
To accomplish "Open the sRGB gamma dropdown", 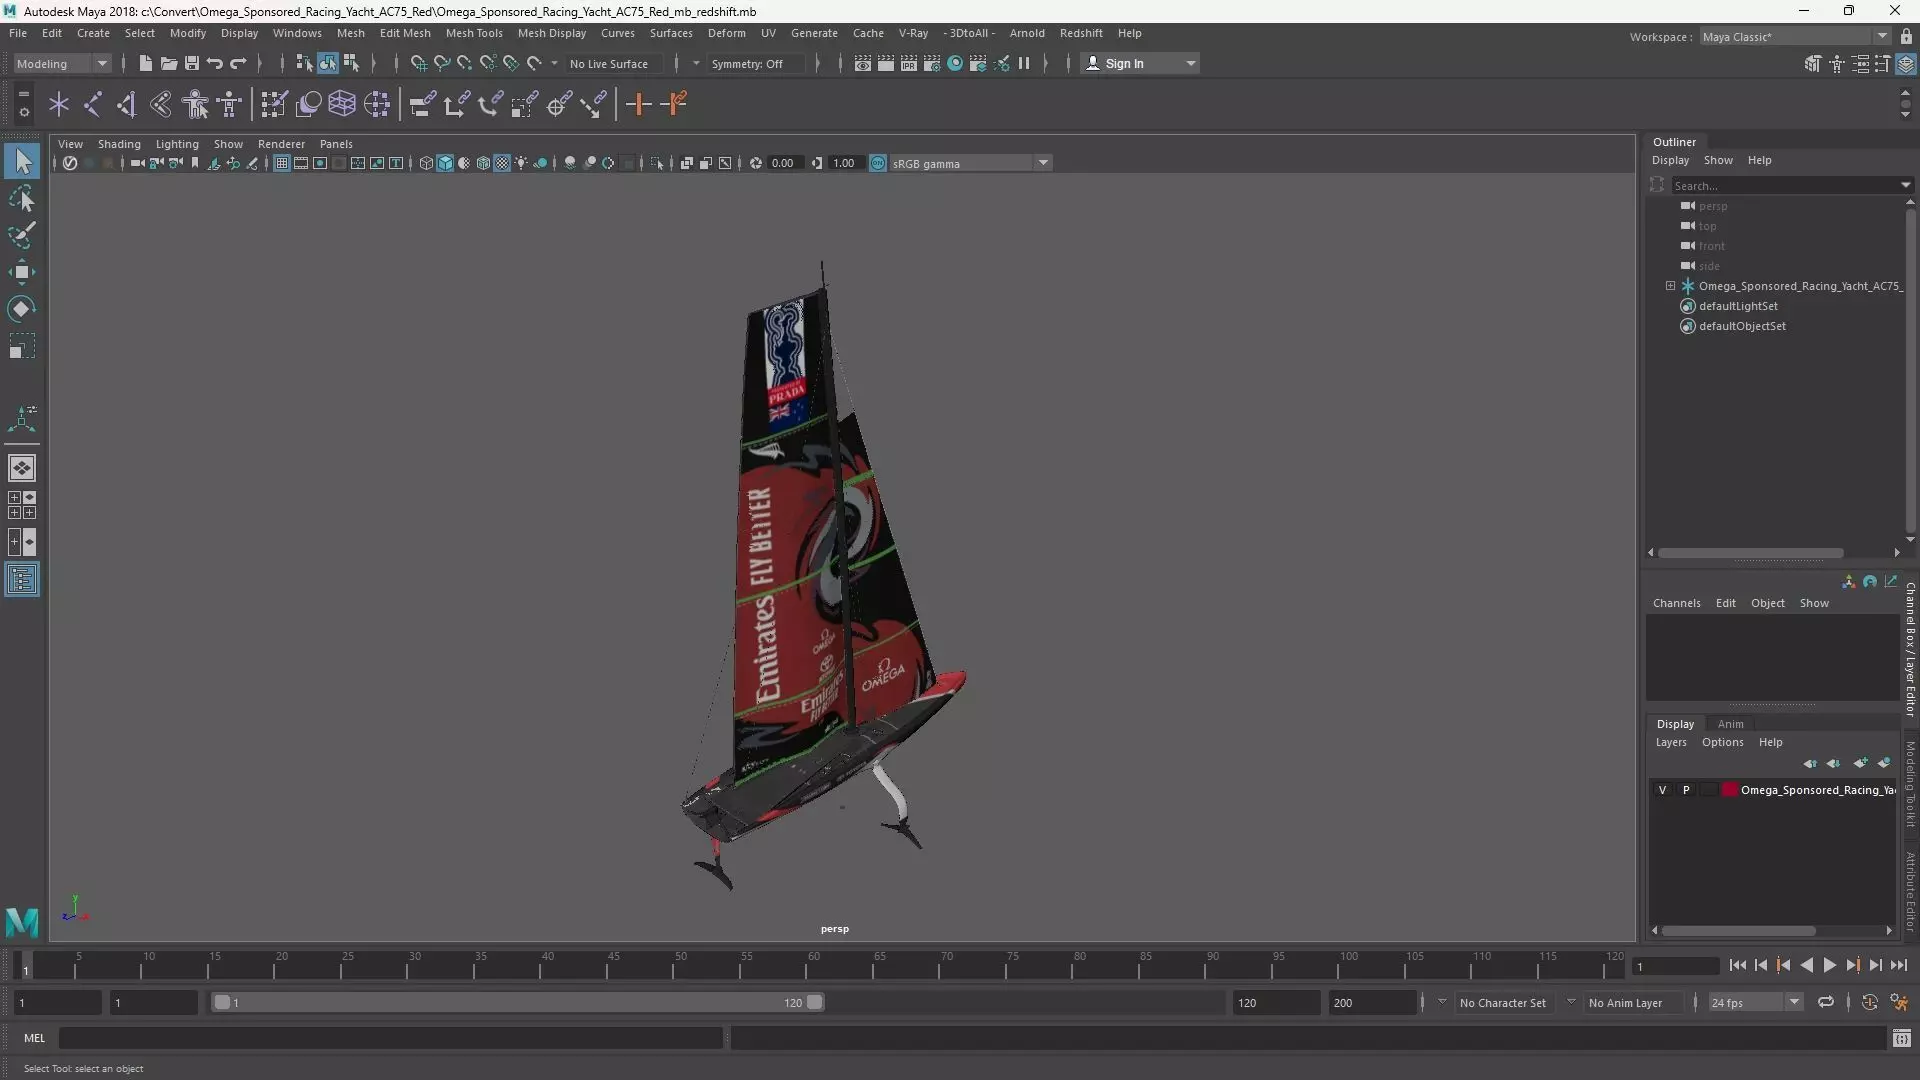I will point(970,163).
